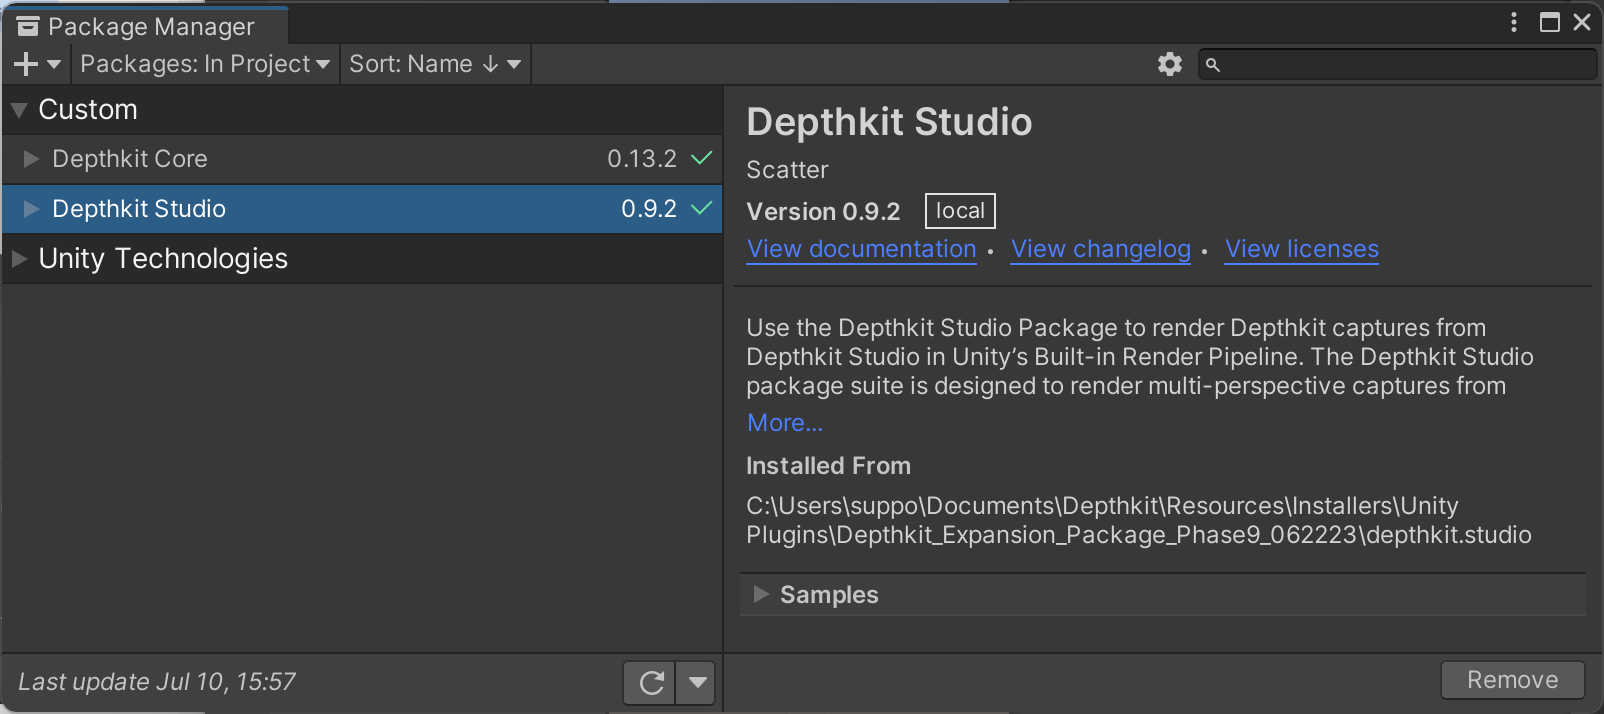Image resolution: width=1604 pixels, height=714 pixels.
Task: Expand Depthkit Core version list arrow
Action: [x=31, y=159]
